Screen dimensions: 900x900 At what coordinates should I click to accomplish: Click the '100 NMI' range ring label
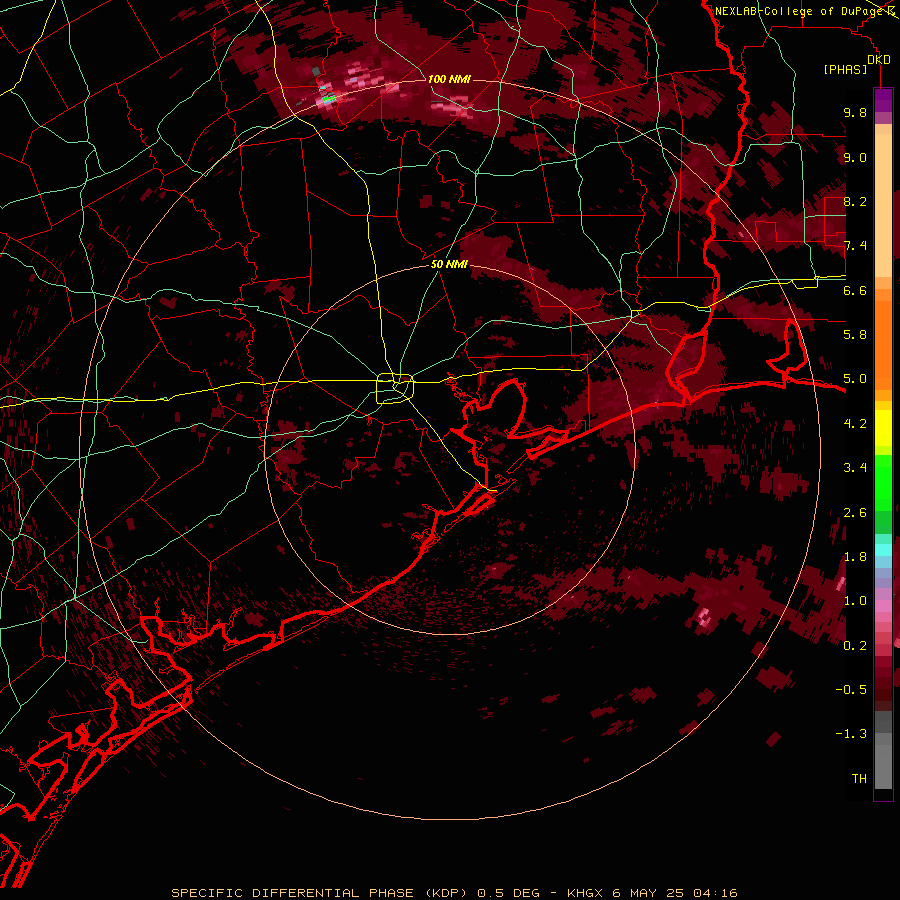pos(449,79)
